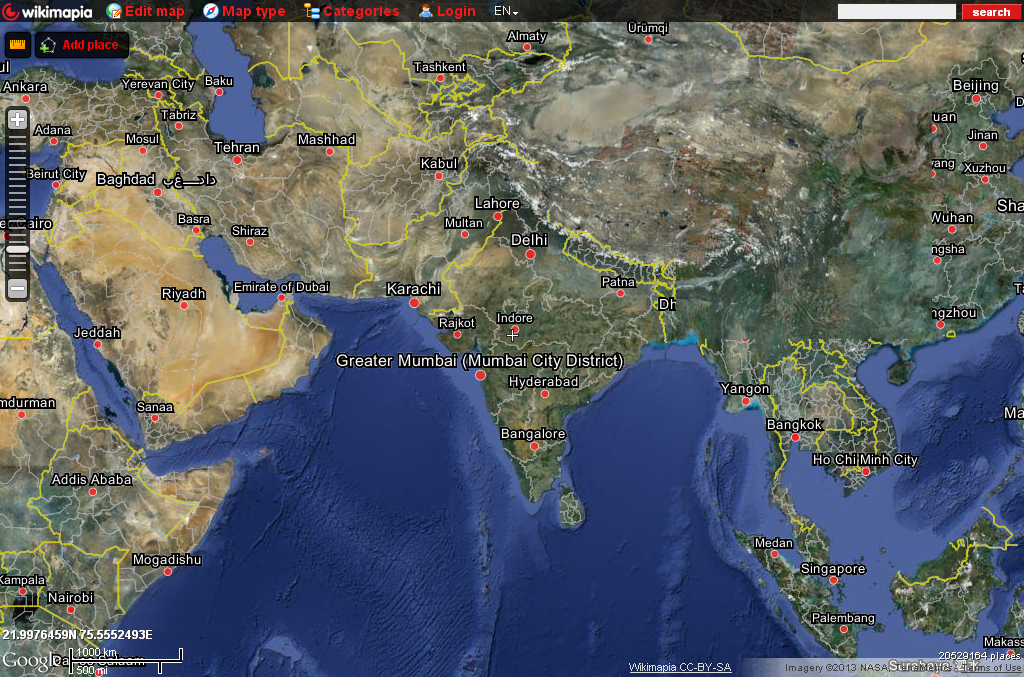Click the zoom-out minus icon
Screen dimensions: 1024x677
pos(16,287)
